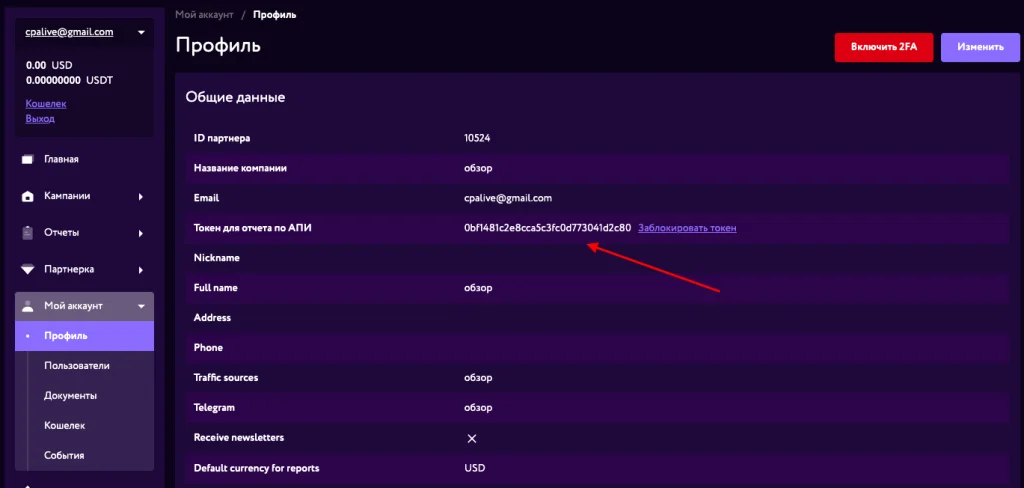
Task: Click the Receive newsletters label
Action: point(239,438)
